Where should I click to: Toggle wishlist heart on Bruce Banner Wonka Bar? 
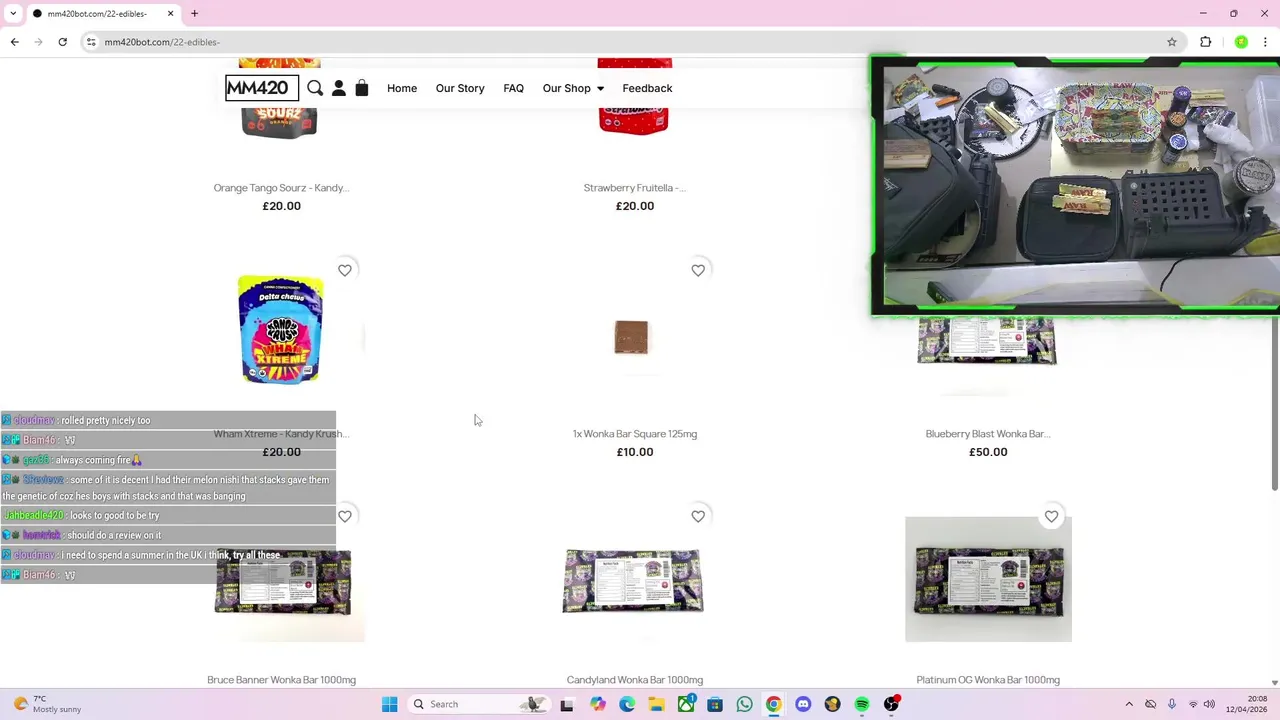345,516
